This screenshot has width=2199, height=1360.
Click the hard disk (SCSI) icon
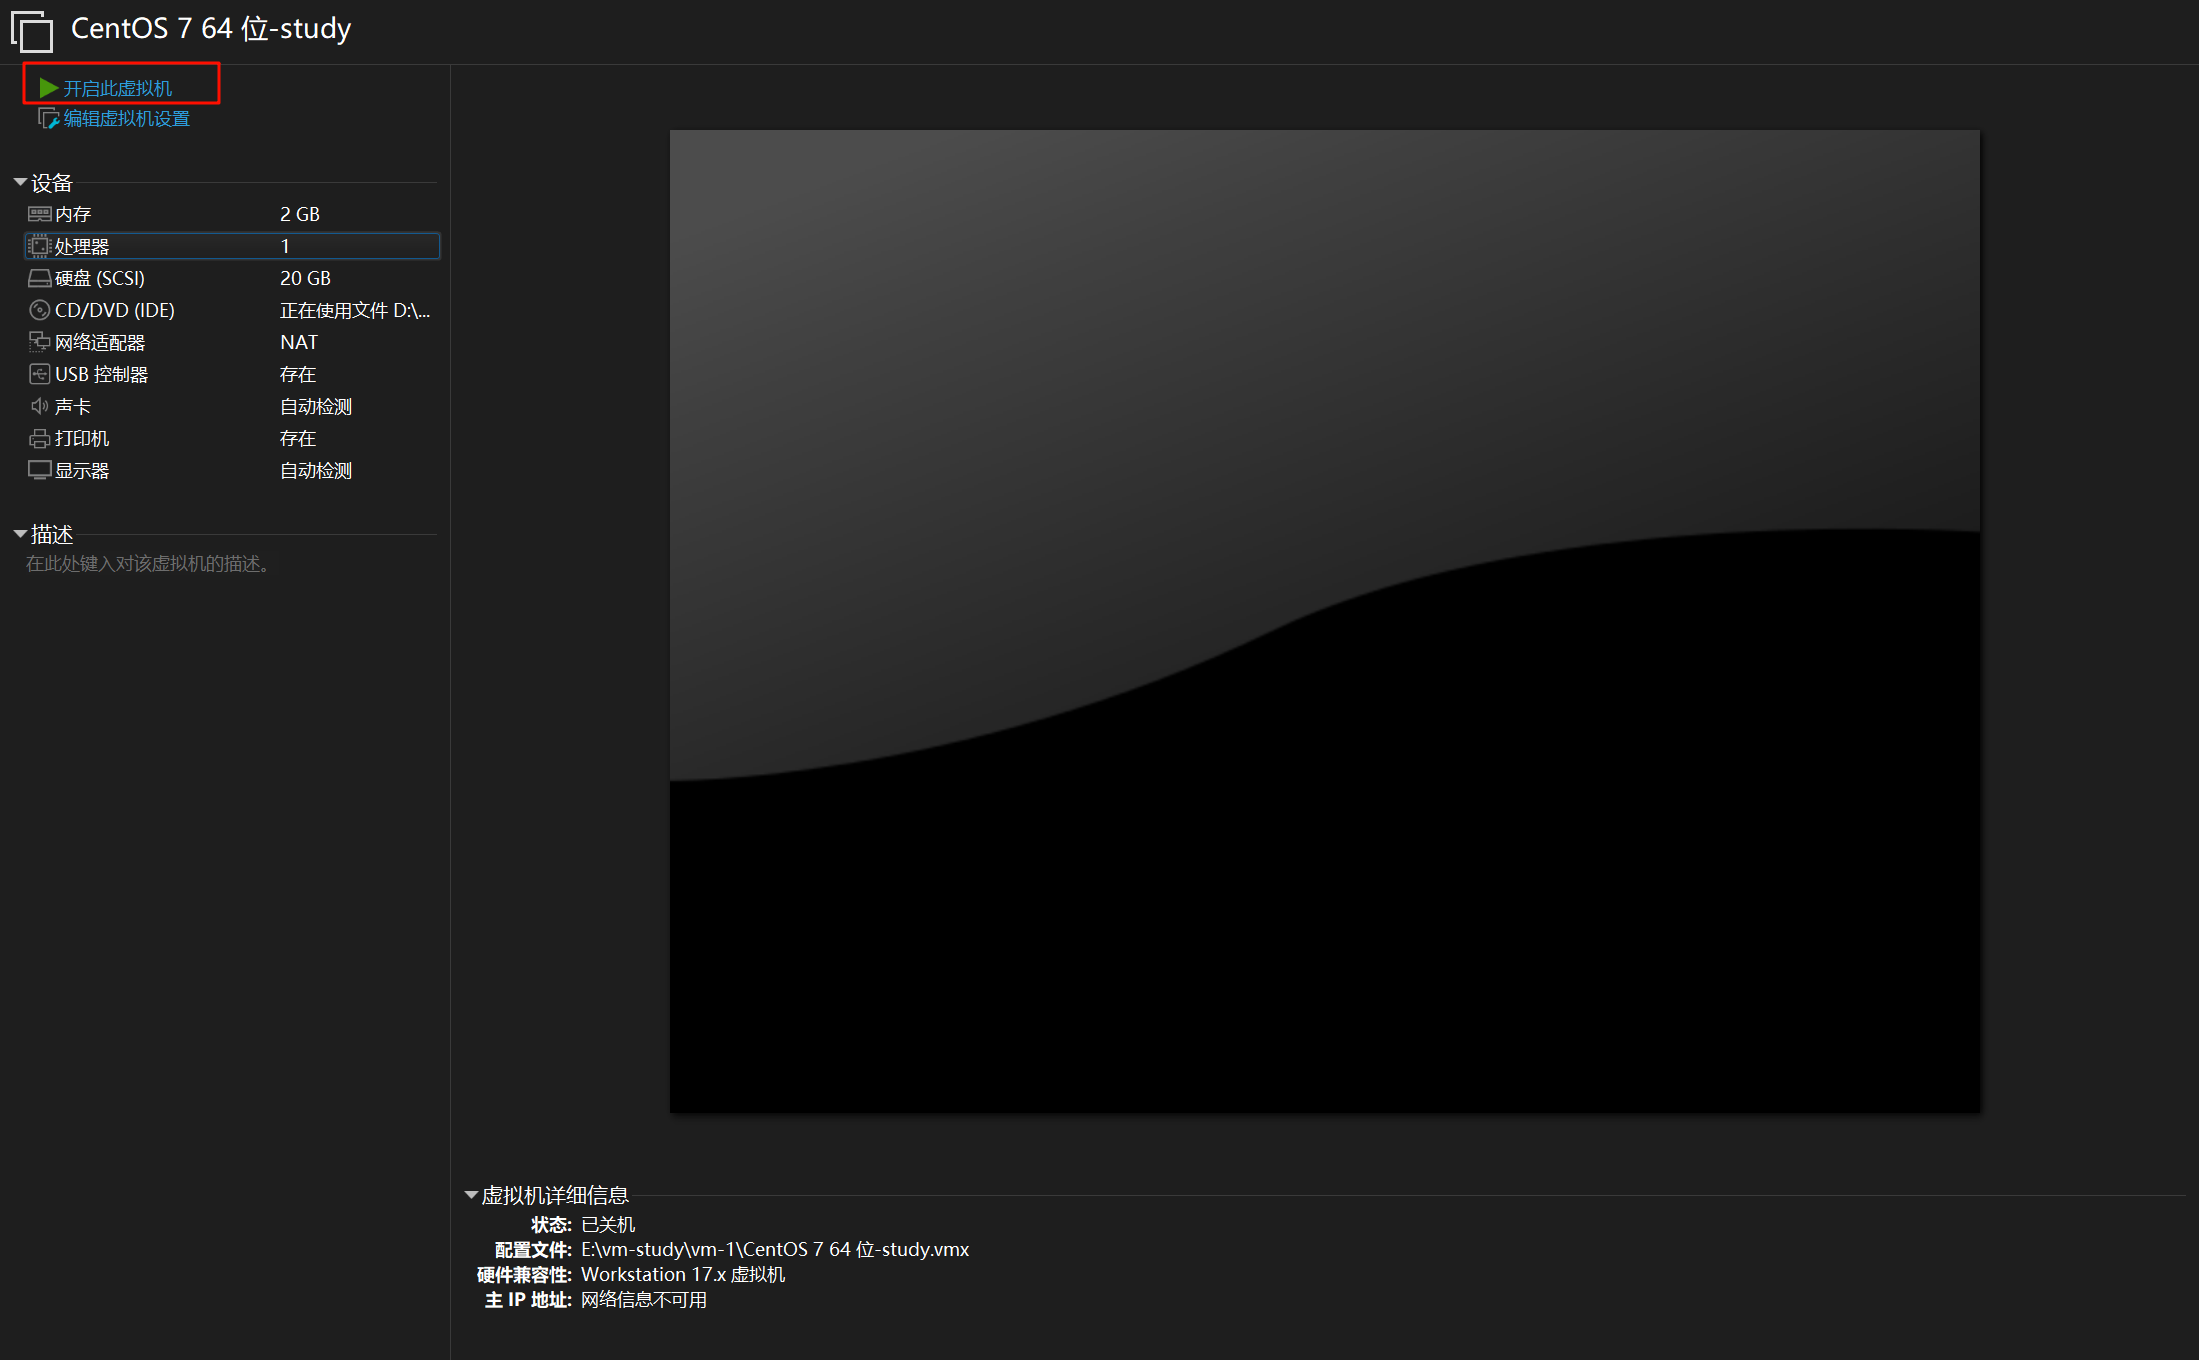[39, 278]
